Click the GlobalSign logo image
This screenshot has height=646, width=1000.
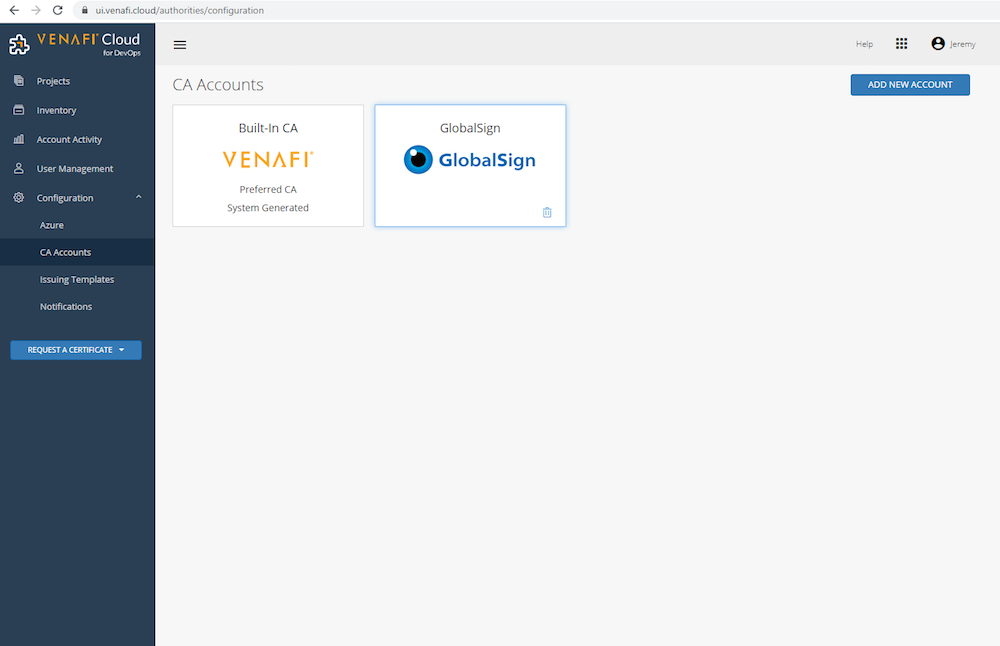(470, 159)
